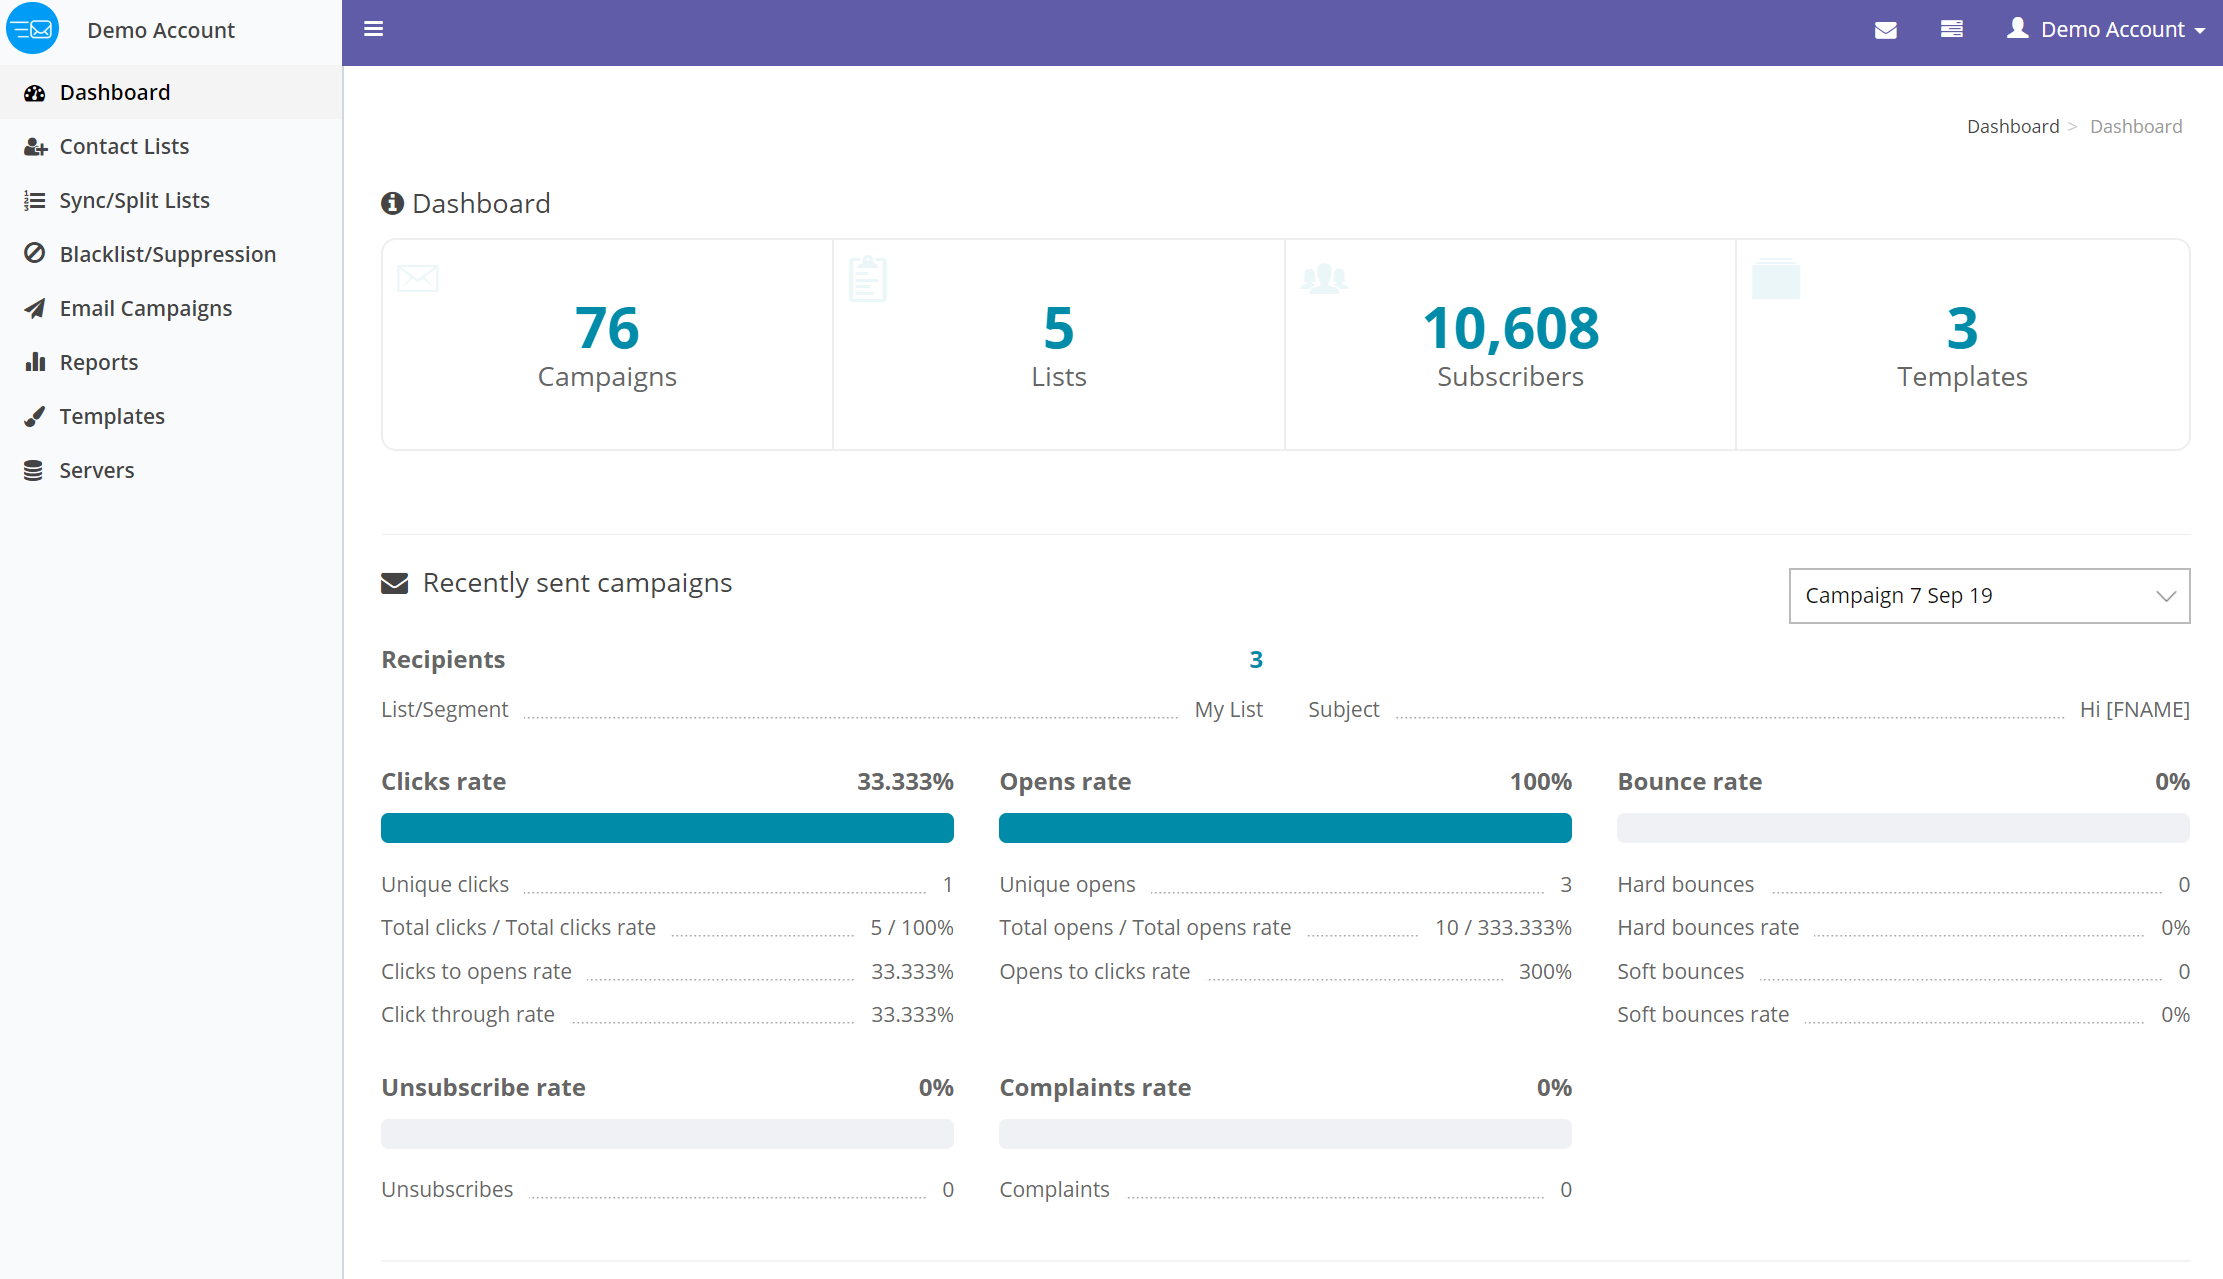Open the 76 Campaigns card

[607, 345]
